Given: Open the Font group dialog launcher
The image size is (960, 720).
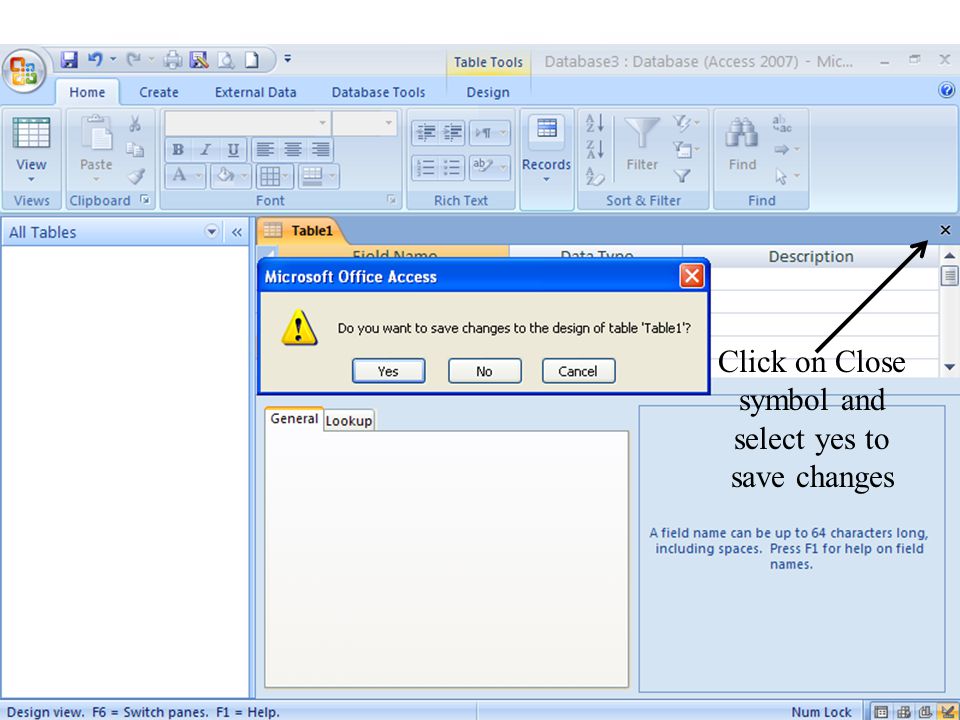Looking at the screenshot, I should tap(392, 200).
